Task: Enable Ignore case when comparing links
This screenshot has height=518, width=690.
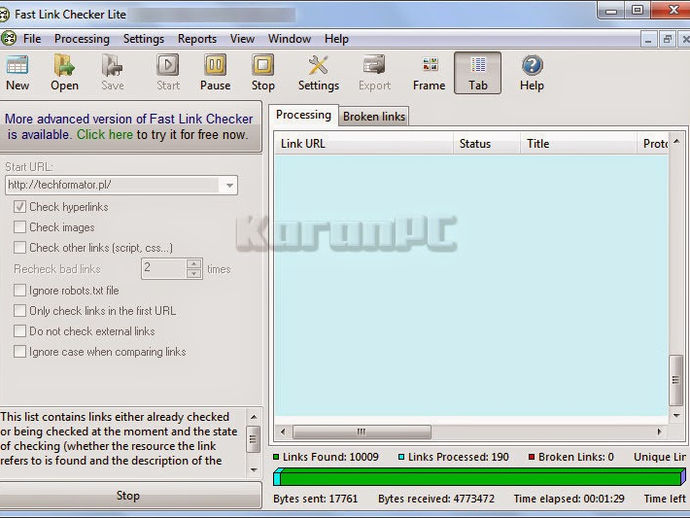Action: [19, 351]
